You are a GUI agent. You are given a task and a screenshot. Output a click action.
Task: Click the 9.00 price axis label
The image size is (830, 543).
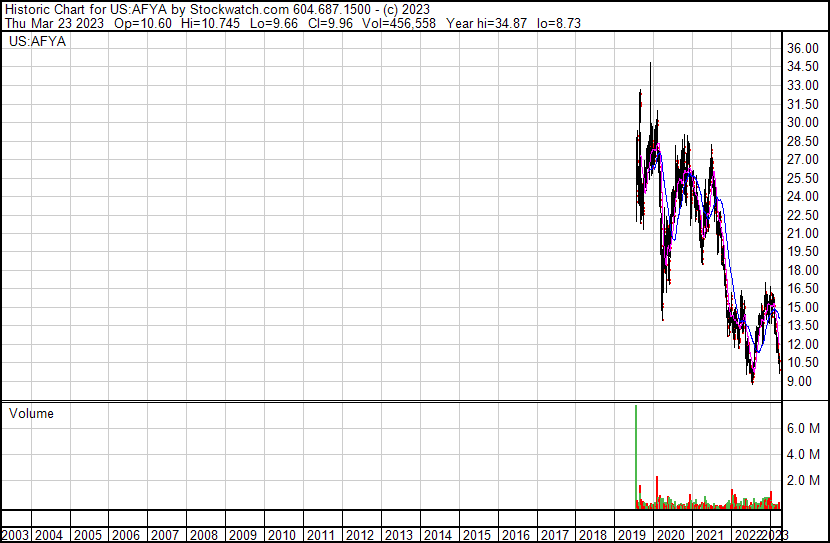tap(799, 381)
